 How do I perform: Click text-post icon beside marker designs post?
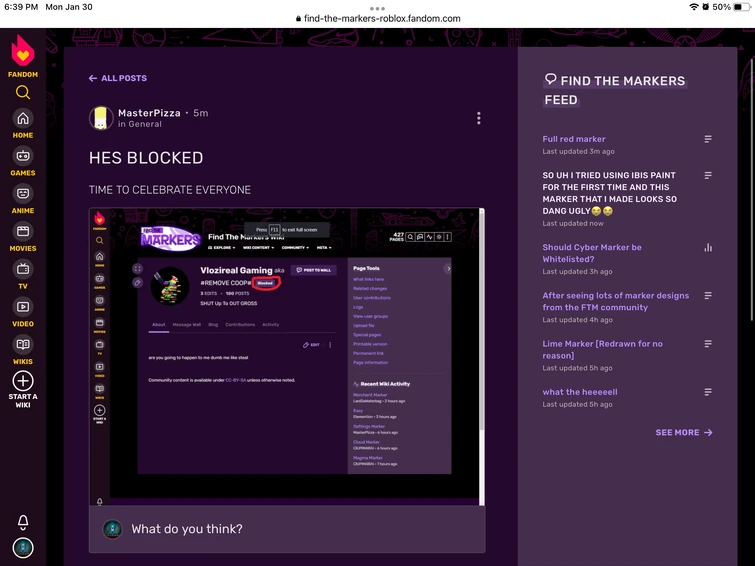pyautogui.click(x=708, y=296)
